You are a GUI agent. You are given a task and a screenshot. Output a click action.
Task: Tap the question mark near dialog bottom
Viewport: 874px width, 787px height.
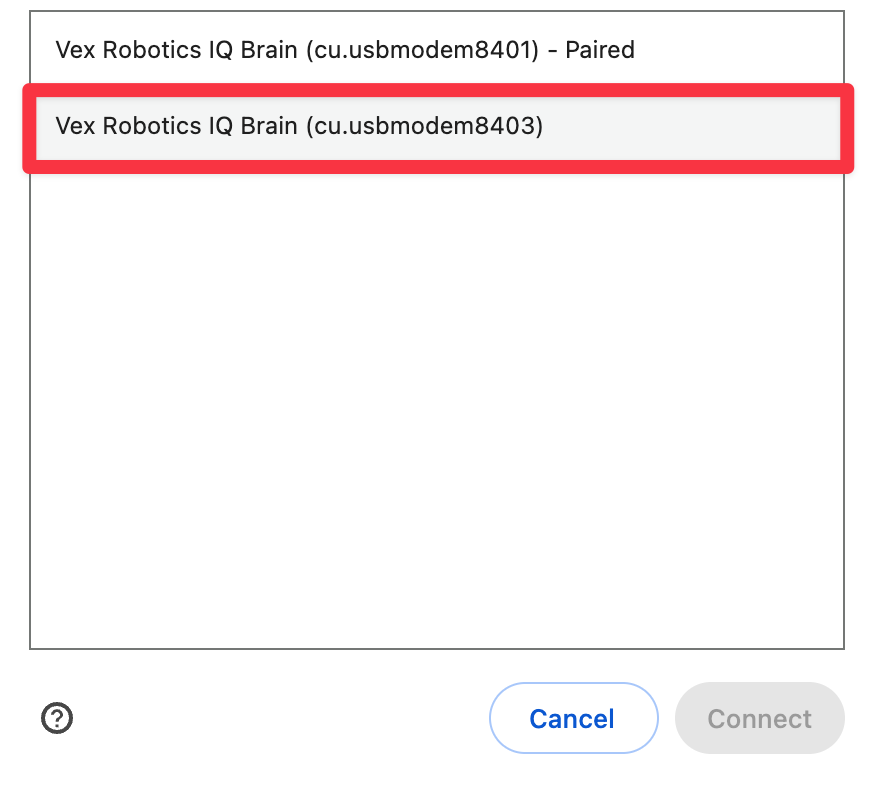[x=57, y=719]
